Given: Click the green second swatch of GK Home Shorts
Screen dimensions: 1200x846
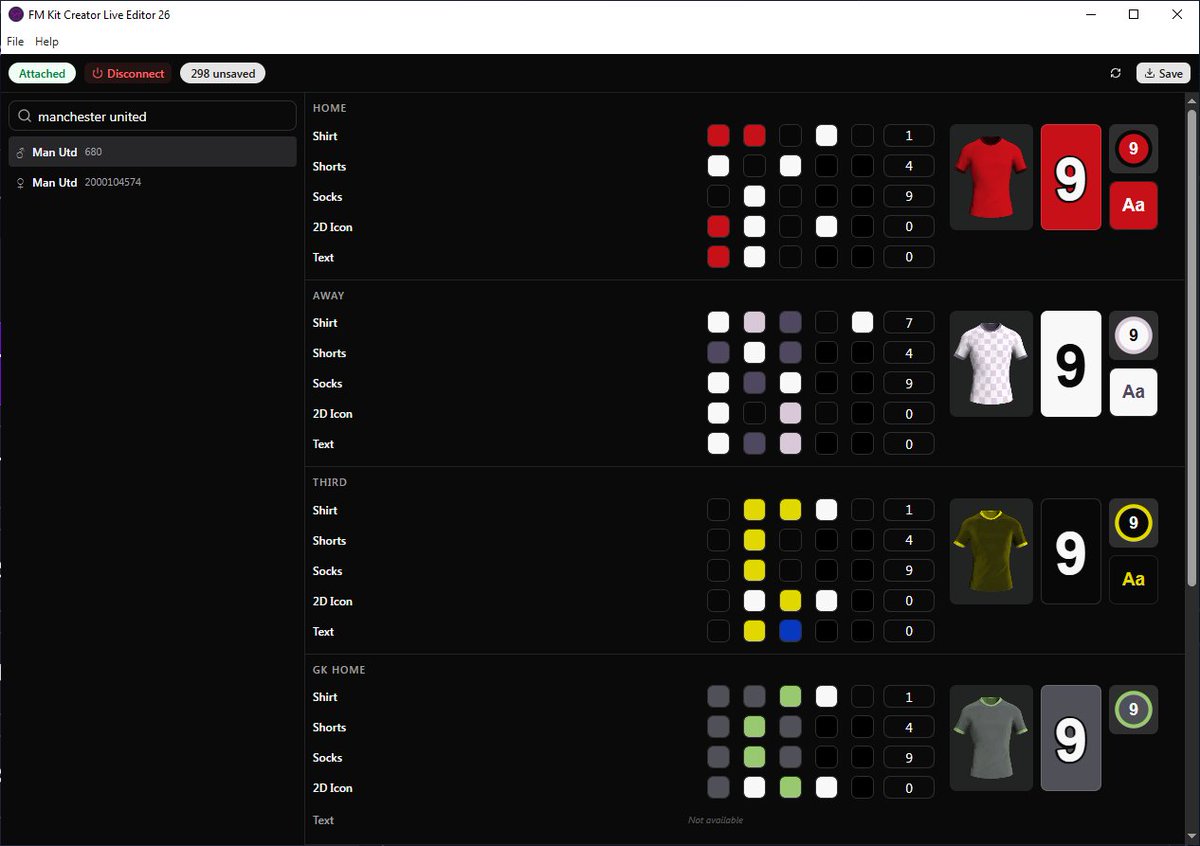Looking at the screenshot, I should tap(754, 727).
